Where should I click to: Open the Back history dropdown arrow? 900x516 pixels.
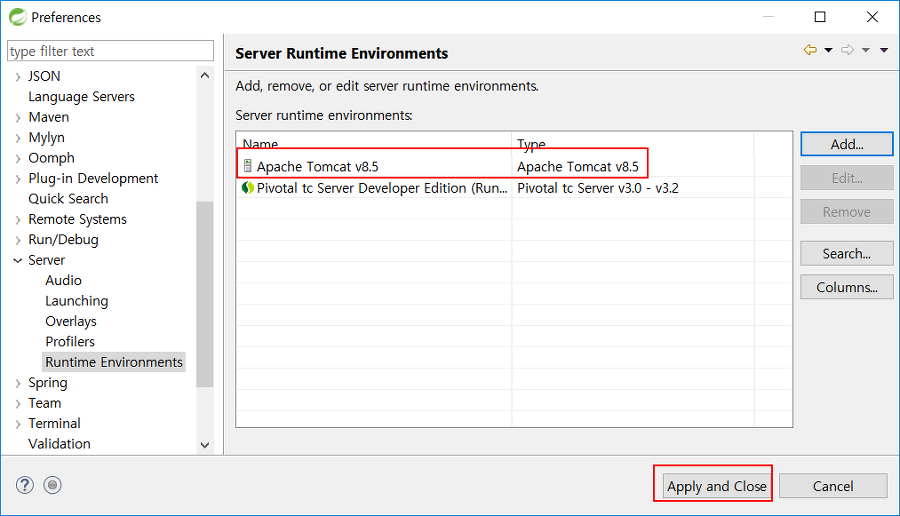coord(828,51)
